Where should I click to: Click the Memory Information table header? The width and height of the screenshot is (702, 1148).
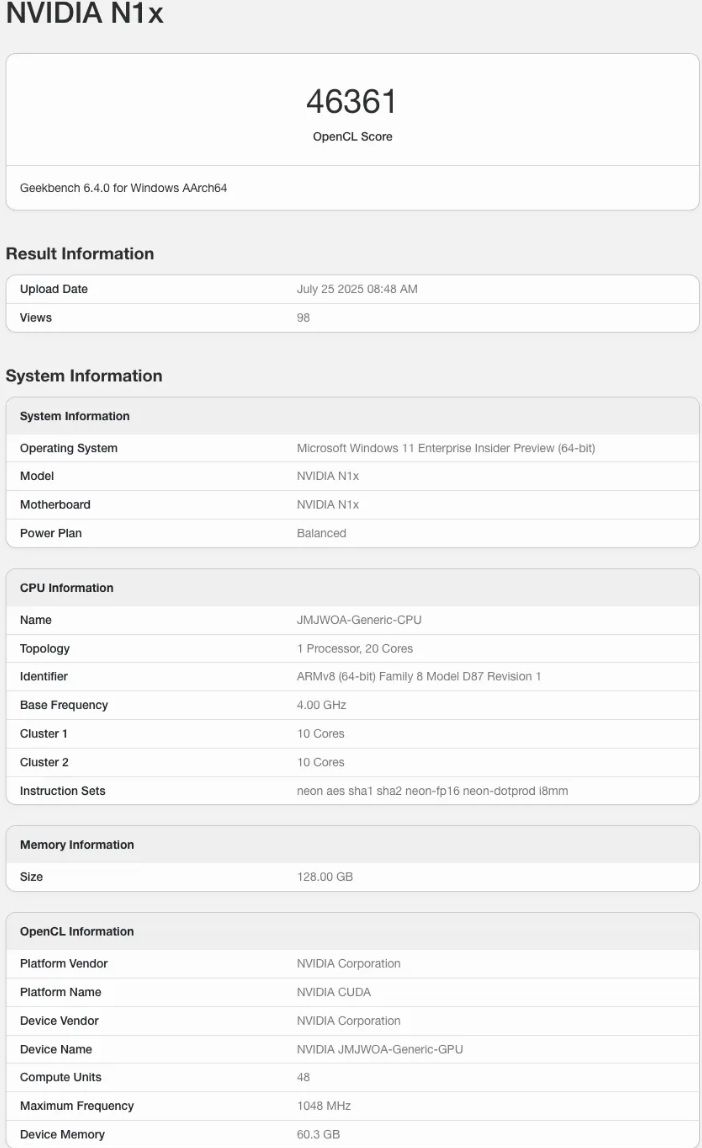click(77, 845)
